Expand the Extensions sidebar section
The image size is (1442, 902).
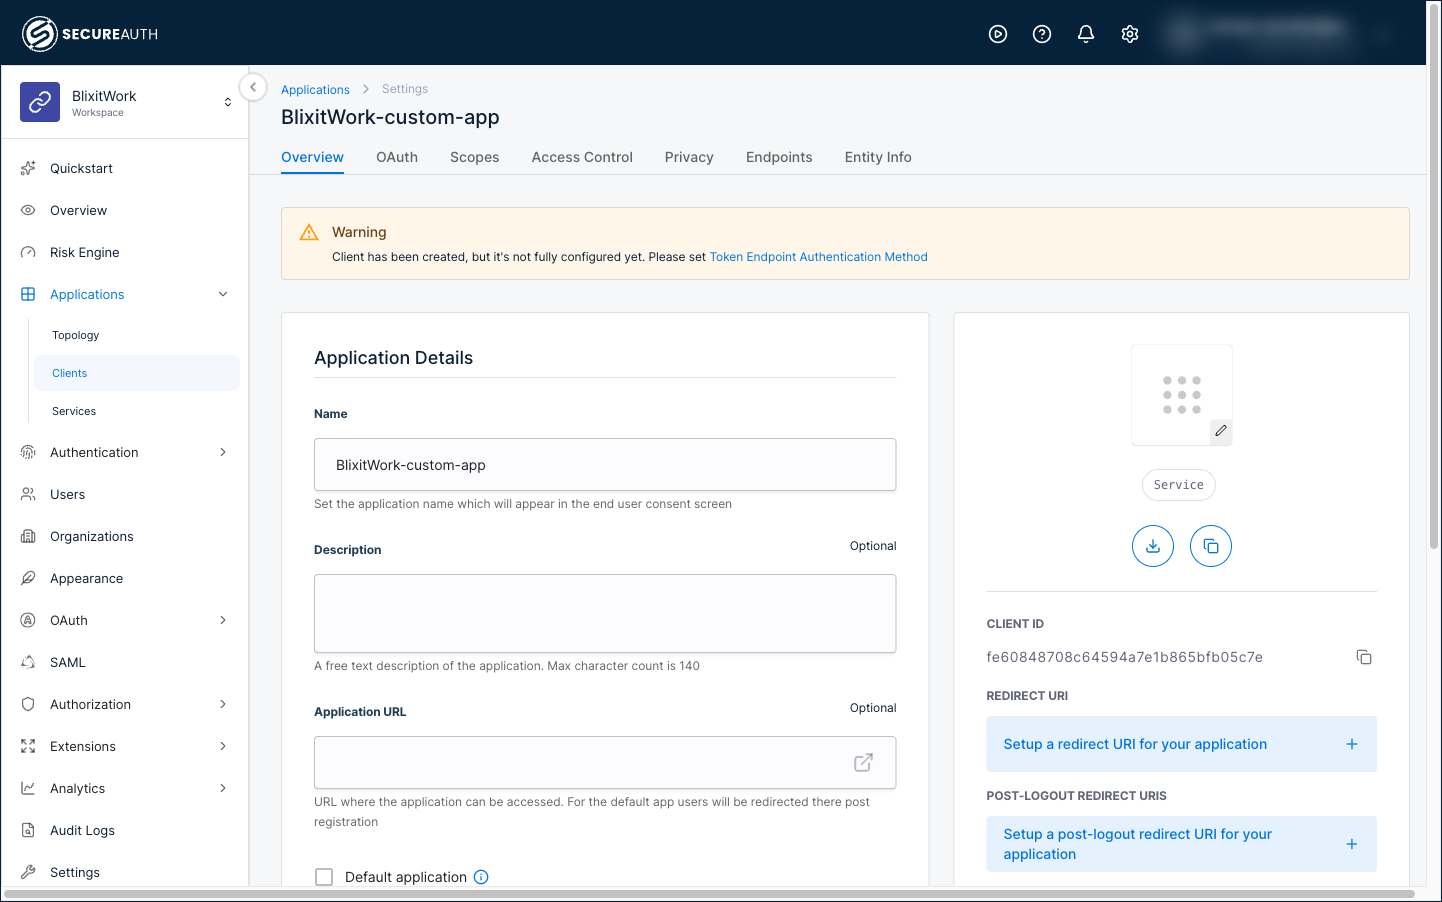pos(223,746)
